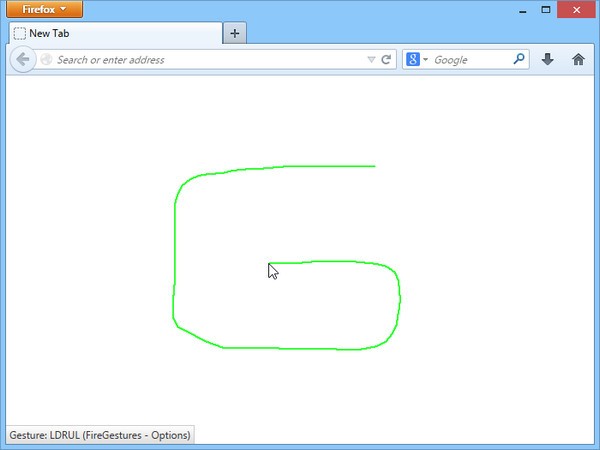
Task: Click the back arrow button
Action: (23, 59)
